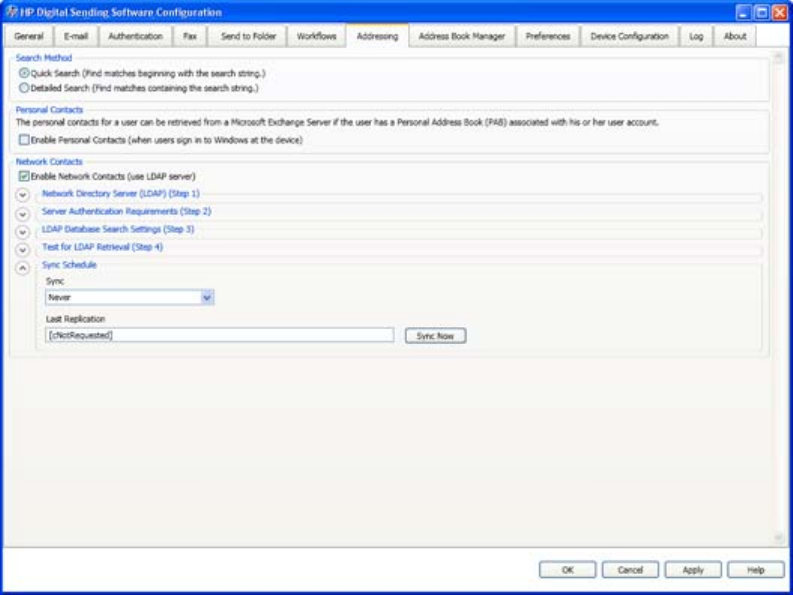Expand Network Directory Server (LDAP) Step 1
793x595 pixels.
tap(23, 195)
